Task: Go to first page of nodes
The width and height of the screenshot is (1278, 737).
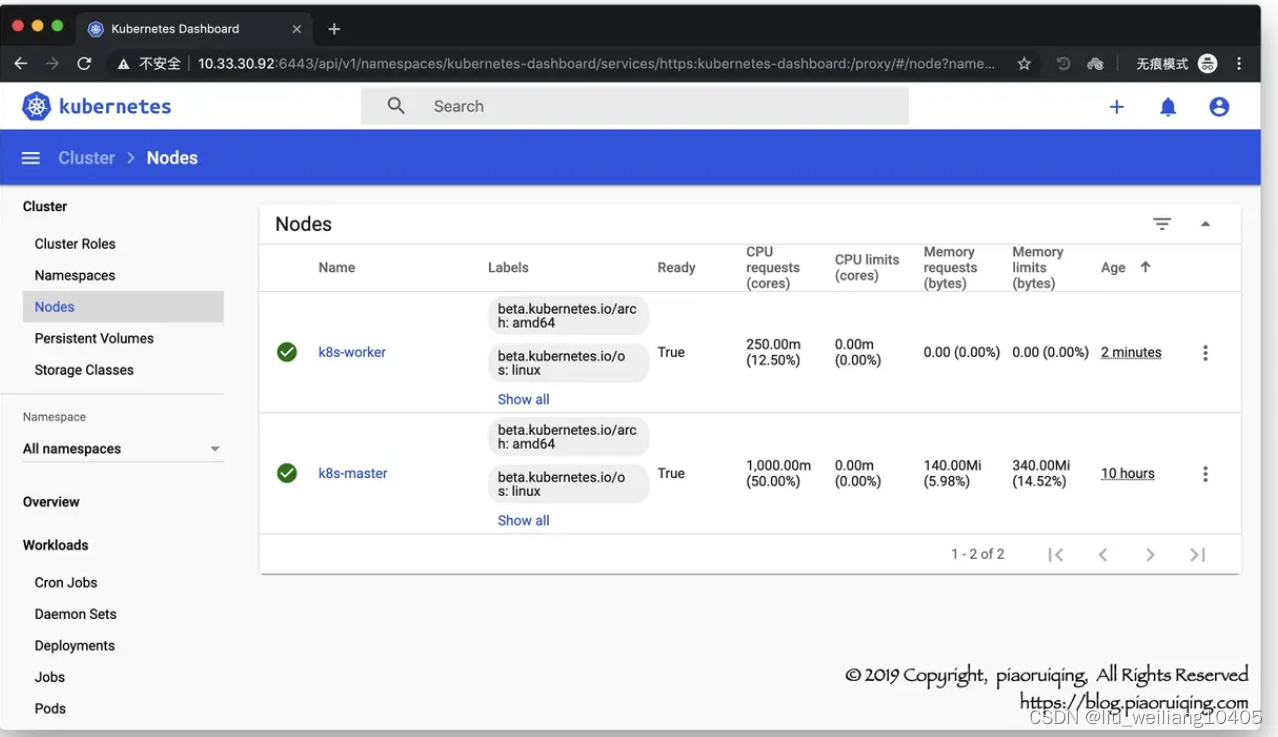Action: (x=1055, y=554)
